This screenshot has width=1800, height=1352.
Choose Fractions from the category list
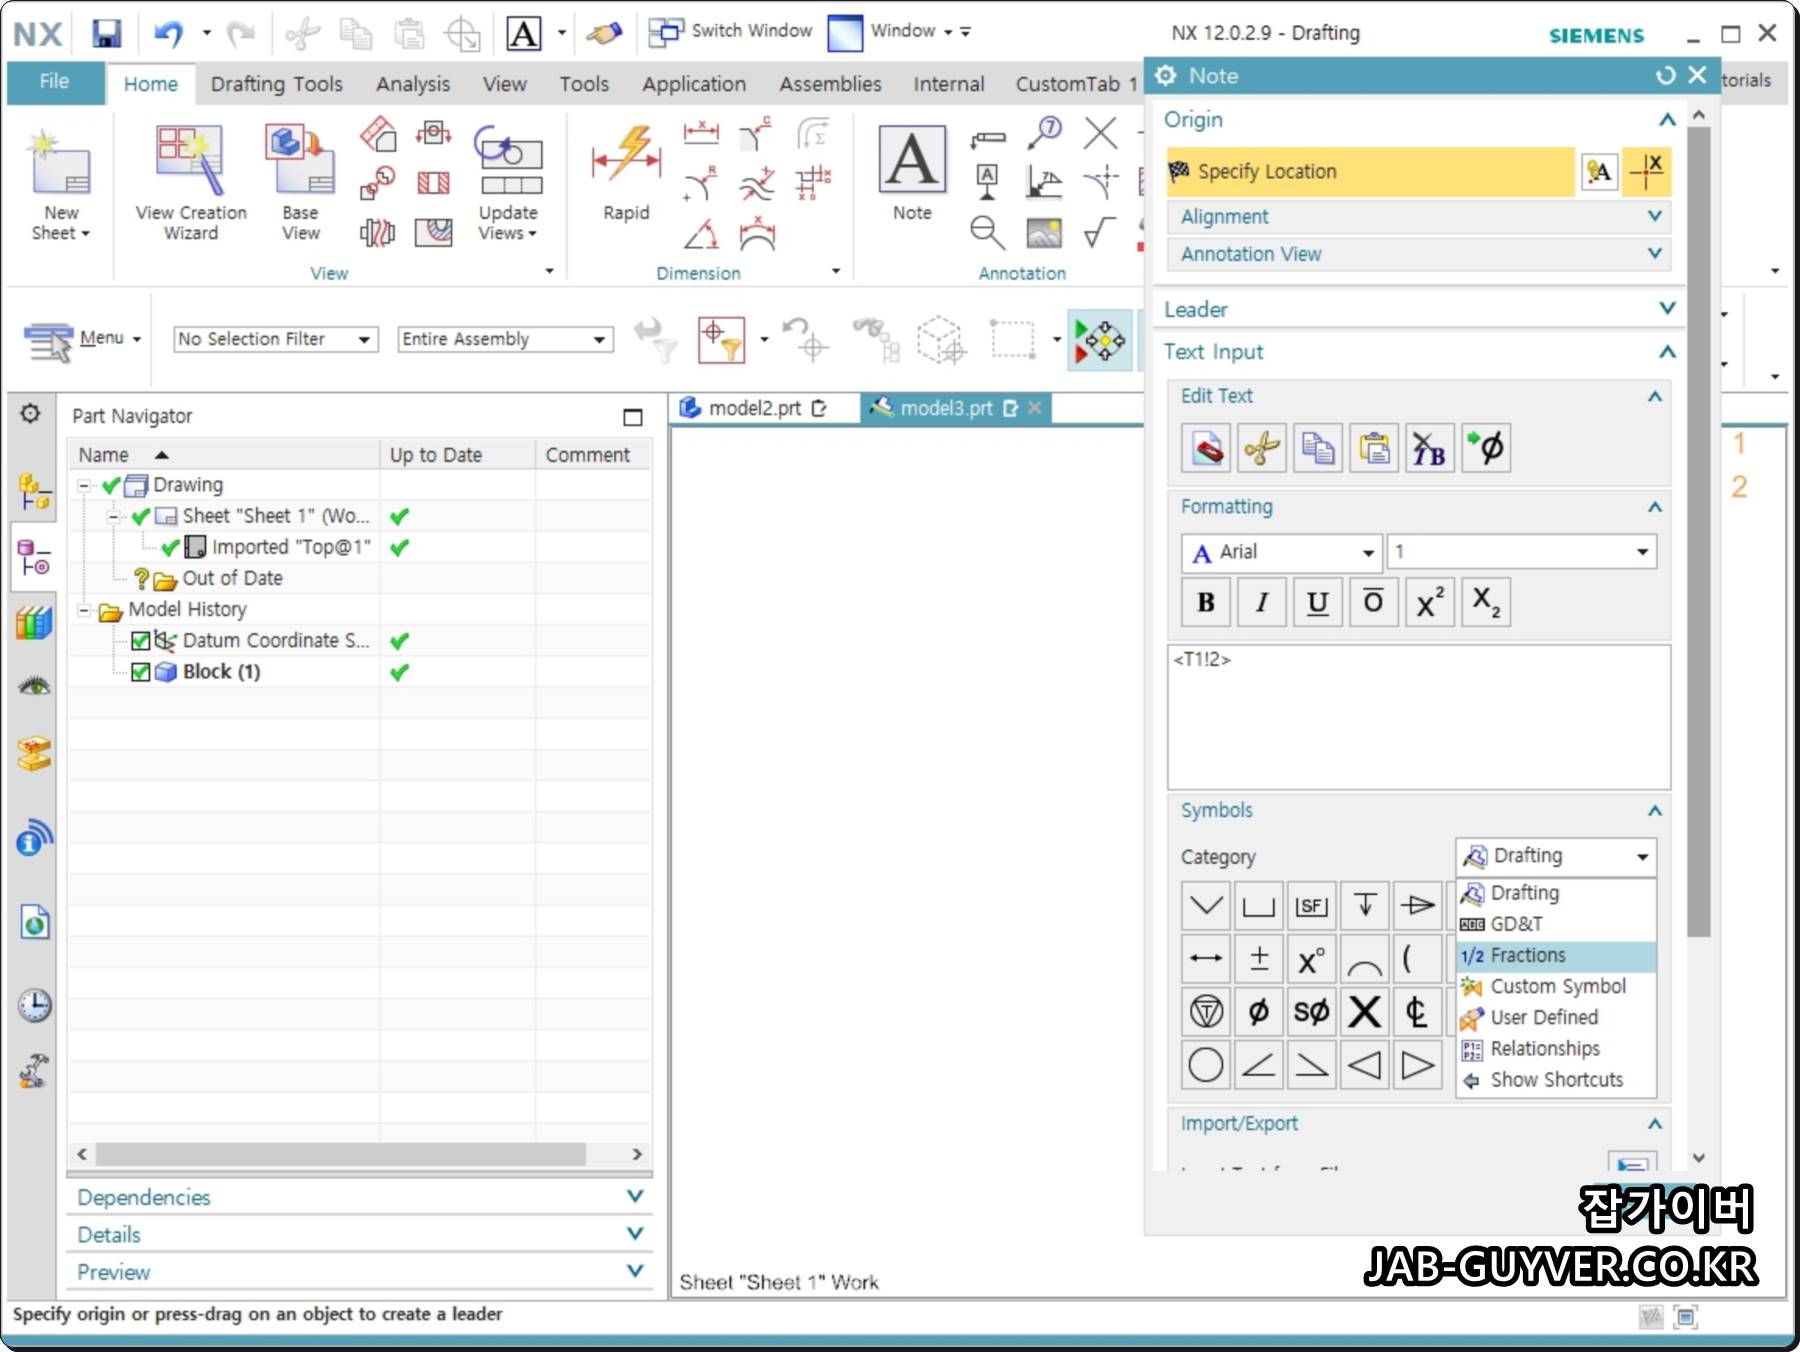click(1556, 956)
